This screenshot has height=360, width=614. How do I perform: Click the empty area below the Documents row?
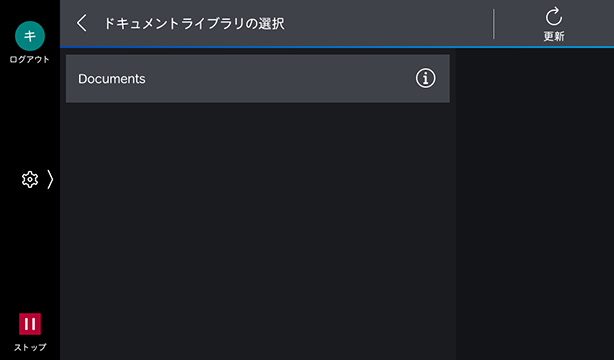pos(258,231)
